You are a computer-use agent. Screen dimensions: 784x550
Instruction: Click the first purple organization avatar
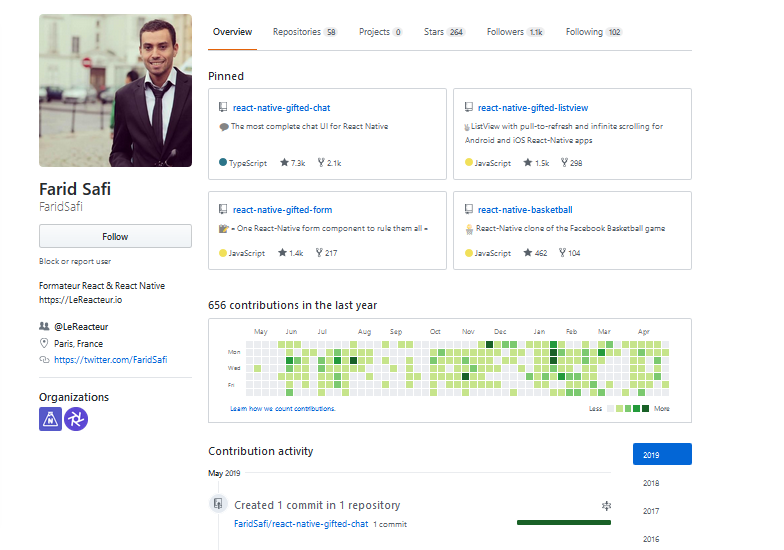(x=50, y=420)
